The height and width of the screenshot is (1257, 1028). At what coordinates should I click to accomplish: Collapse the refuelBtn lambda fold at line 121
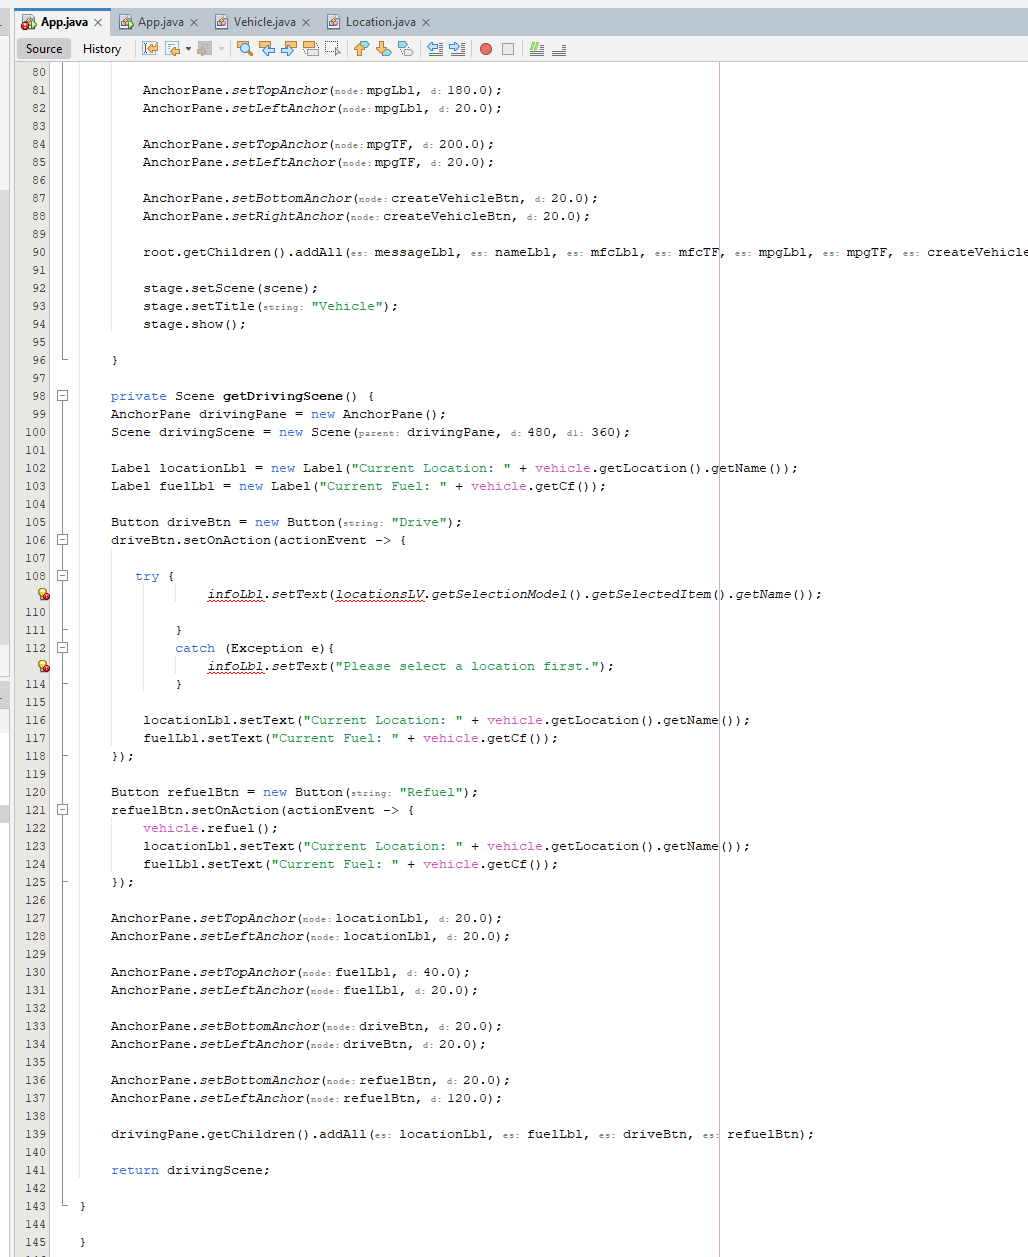62,810
